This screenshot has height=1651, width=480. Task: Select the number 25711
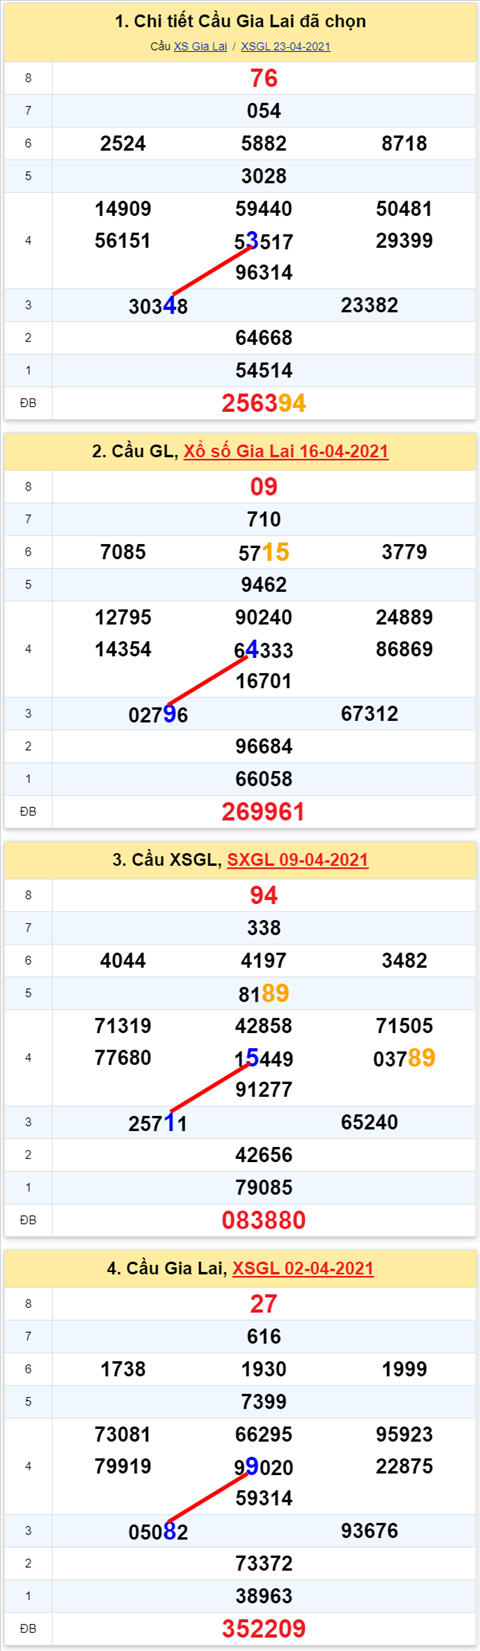pos(158,1123)
